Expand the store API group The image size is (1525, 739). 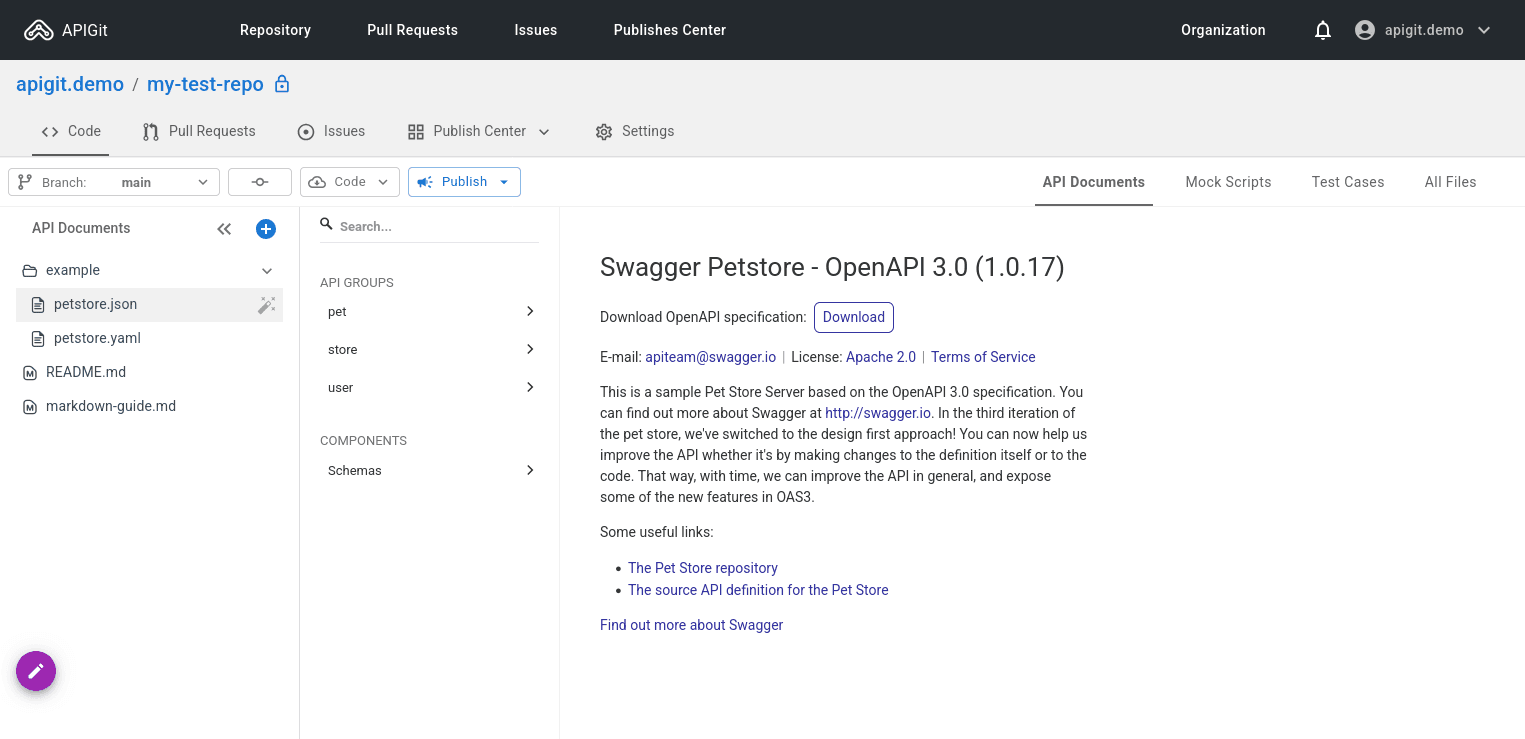[432, 350]
